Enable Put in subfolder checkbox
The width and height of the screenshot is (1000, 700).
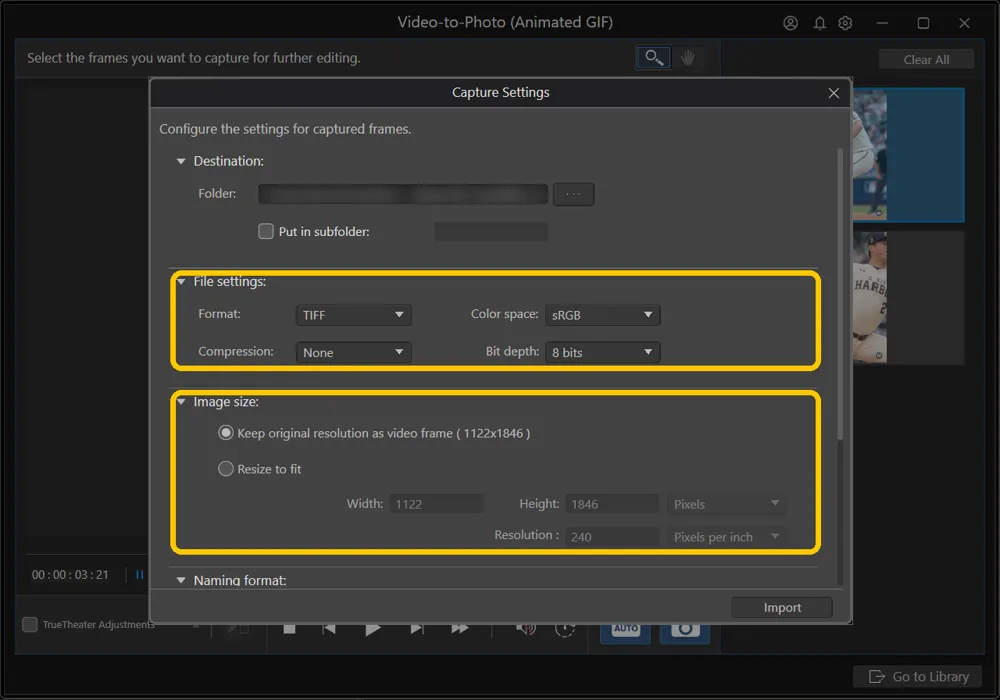coord(266,231)
